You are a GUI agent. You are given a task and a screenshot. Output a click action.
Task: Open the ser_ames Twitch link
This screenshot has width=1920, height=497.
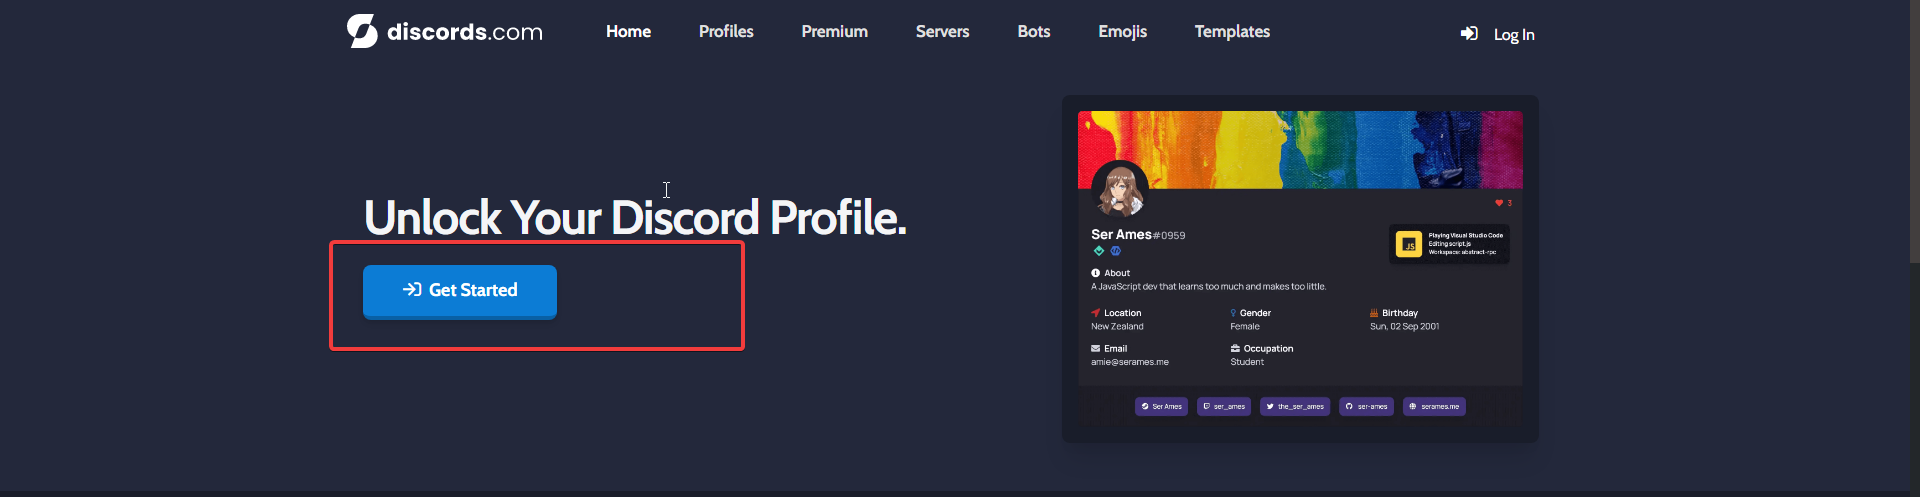(1224, 407)
